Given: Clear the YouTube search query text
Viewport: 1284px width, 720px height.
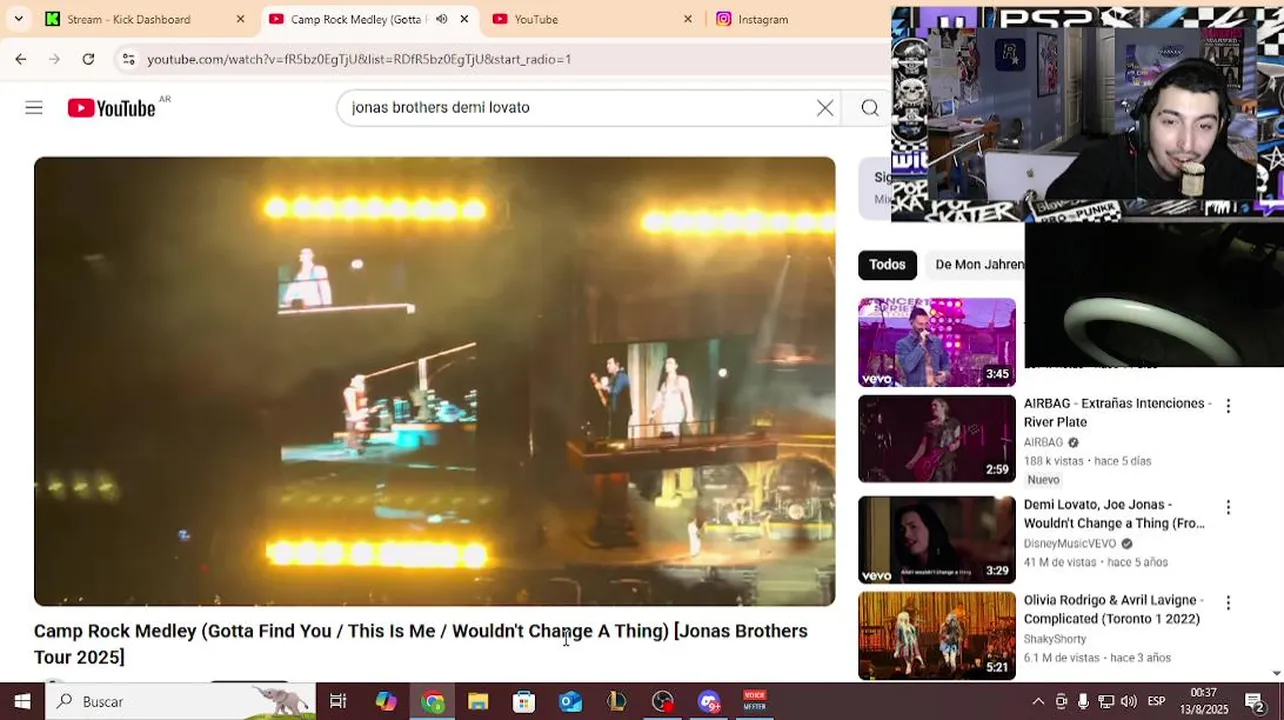Looking at the screenshot, I should (825, 108).
